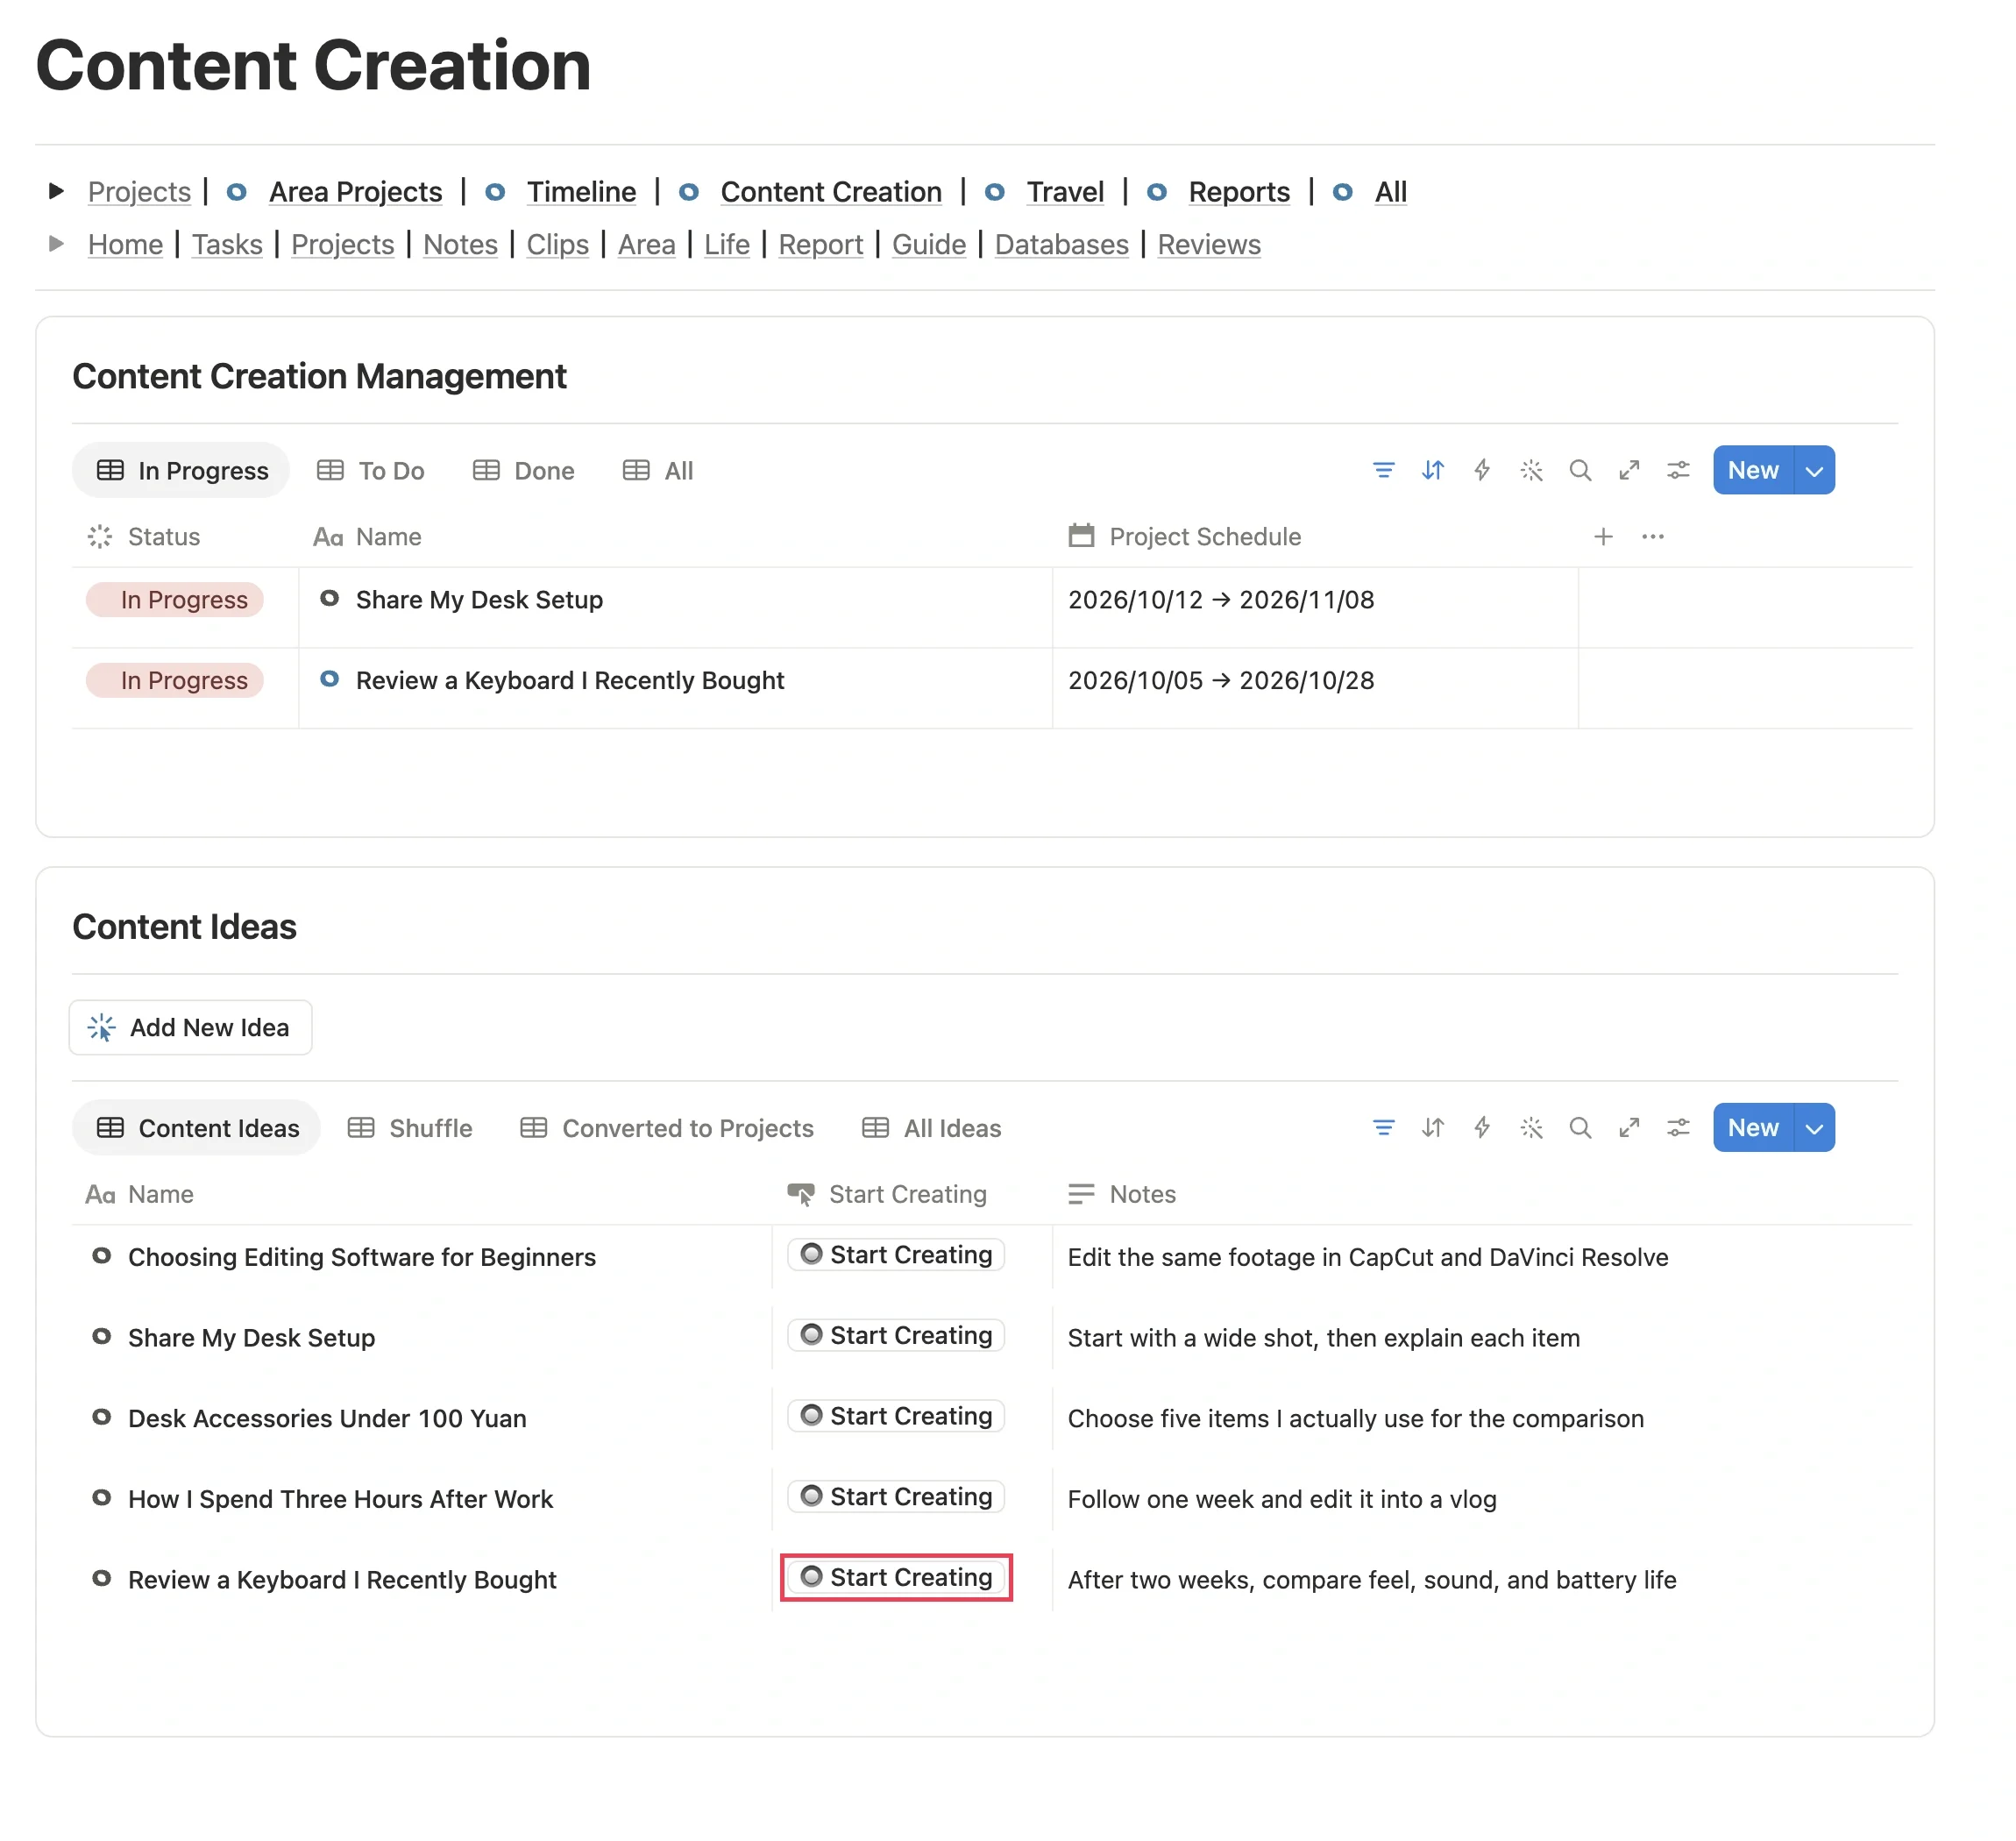The image size is (2016, 1841).
Task: Click Notes column header in Content Ideas
Action: [x=1122, y=1194]
